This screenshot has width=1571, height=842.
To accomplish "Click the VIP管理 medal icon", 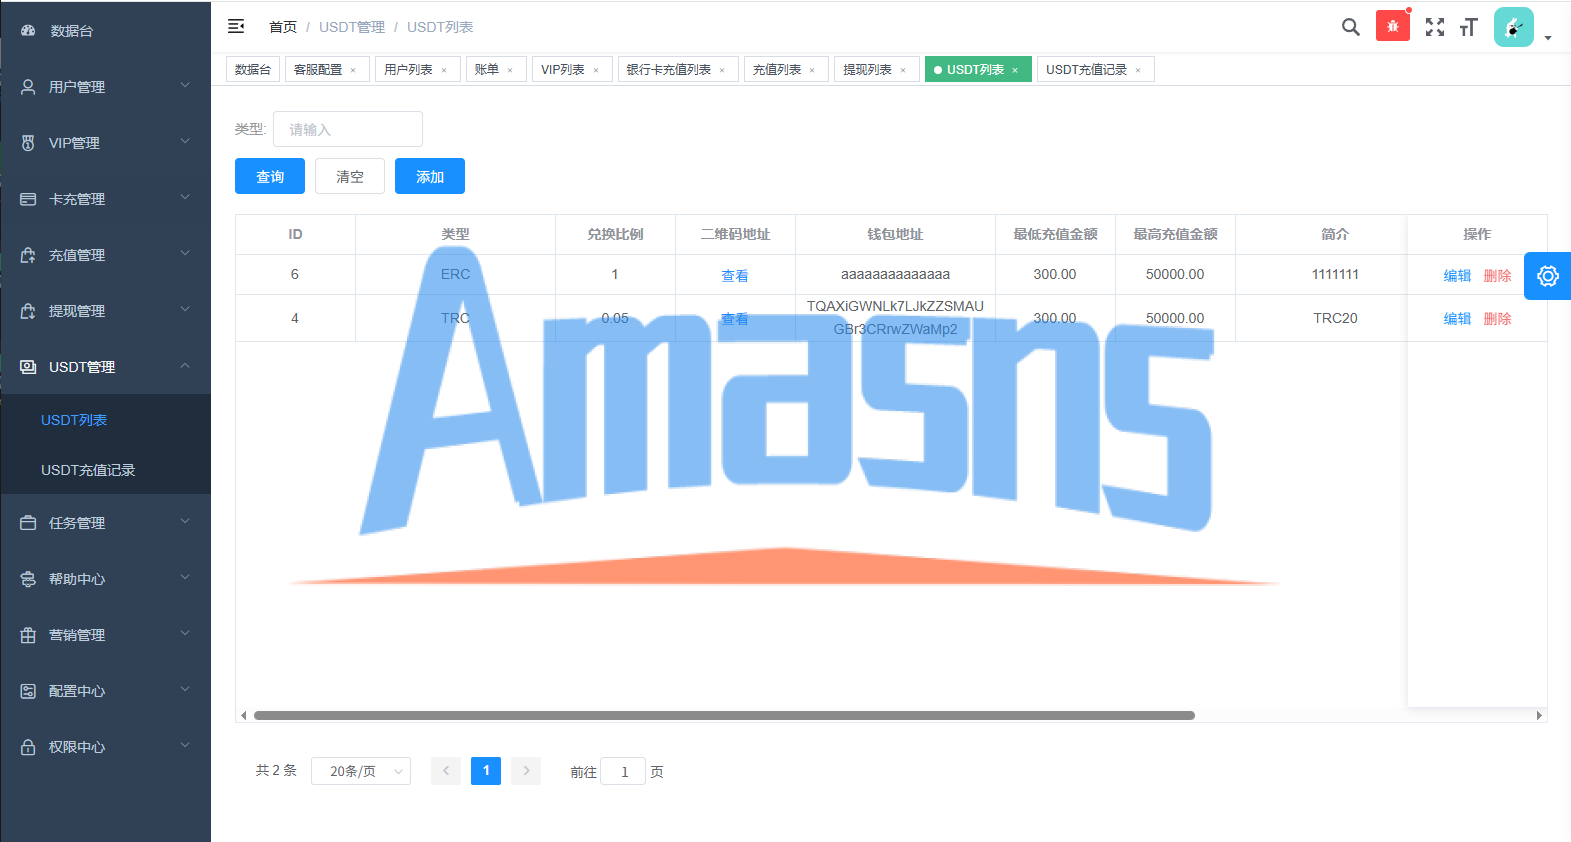I will point(28,143).
